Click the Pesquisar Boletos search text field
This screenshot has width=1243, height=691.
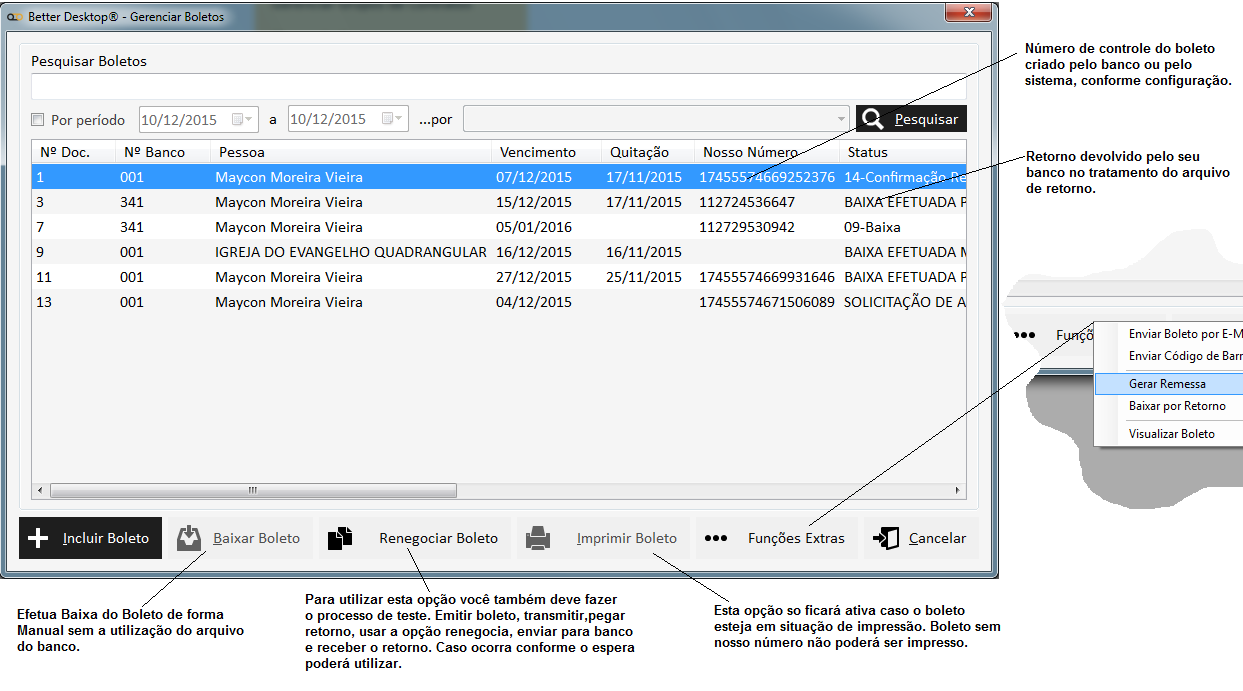click(x=496, y=87)
